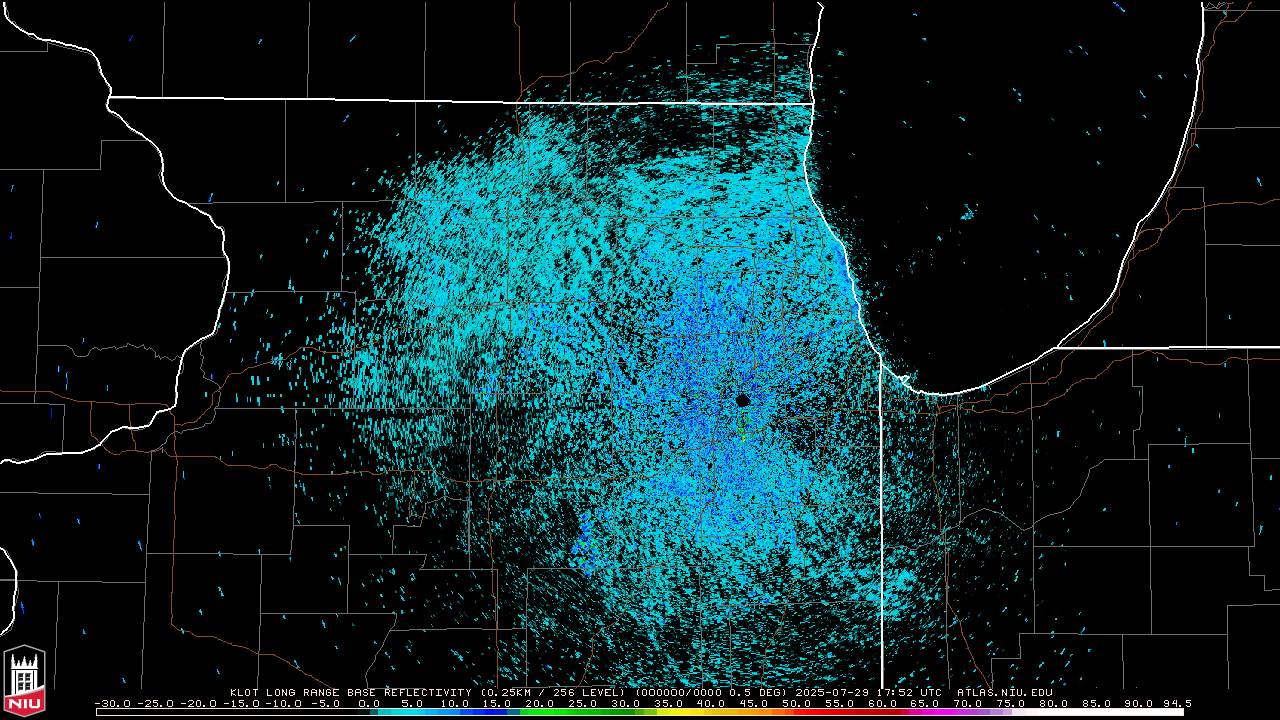Screen dimensions: 1280x720
Task: Pick the magenta segment of the reflectivity scale
Action: point(930,712)
